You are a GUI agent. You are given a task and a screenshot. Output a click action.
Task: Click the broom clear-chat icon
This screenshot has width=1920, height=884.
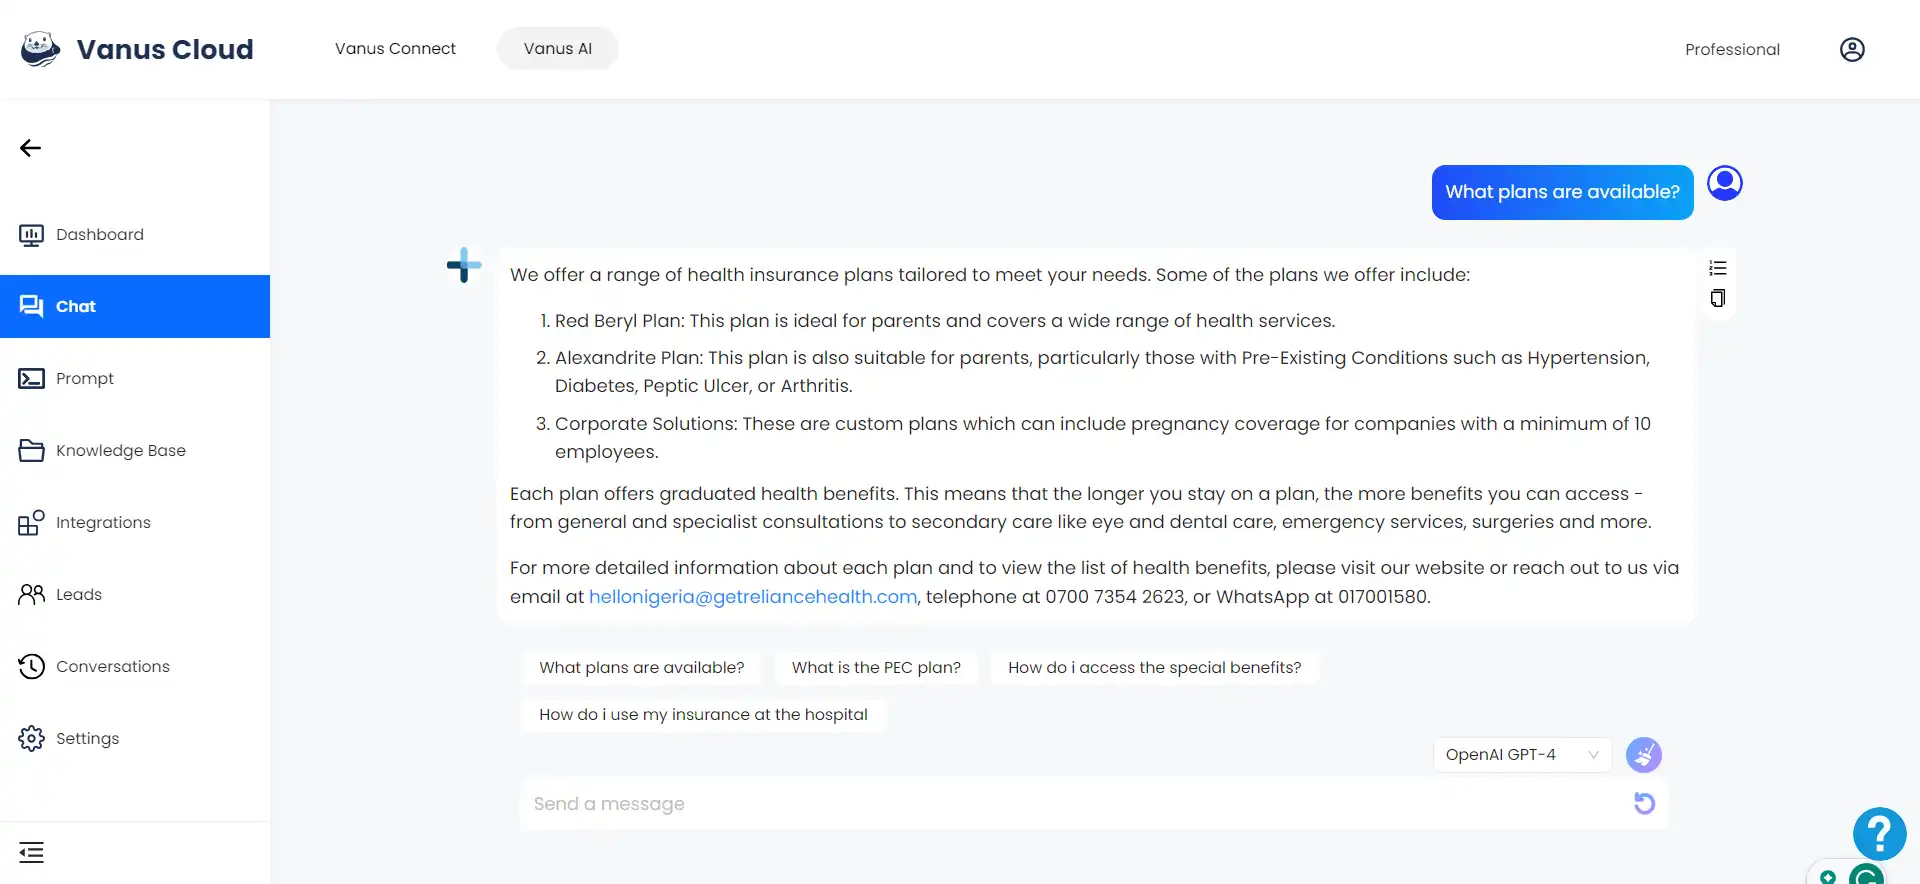(1644, 755)
